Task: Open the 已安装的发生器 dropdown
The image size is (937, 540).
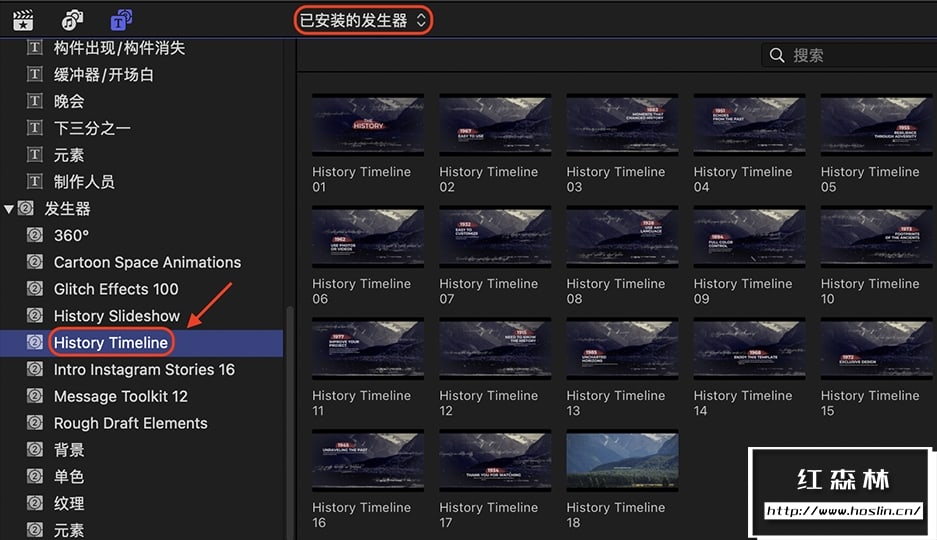Action: tap(363, 20)
